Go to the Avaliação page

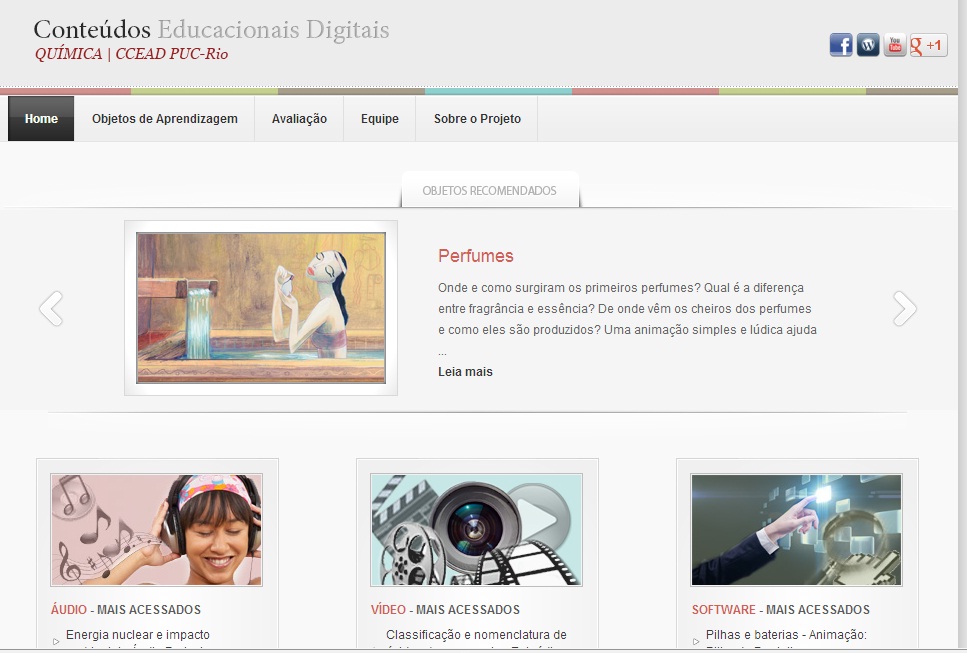click(299, 119)
